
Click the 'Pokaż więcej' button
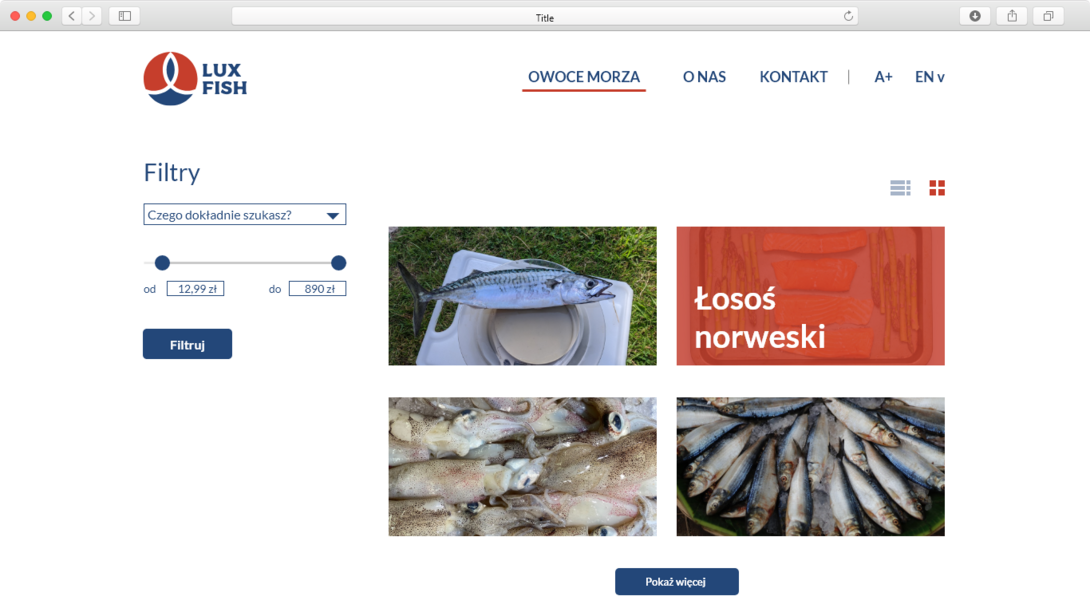[676, 582]
